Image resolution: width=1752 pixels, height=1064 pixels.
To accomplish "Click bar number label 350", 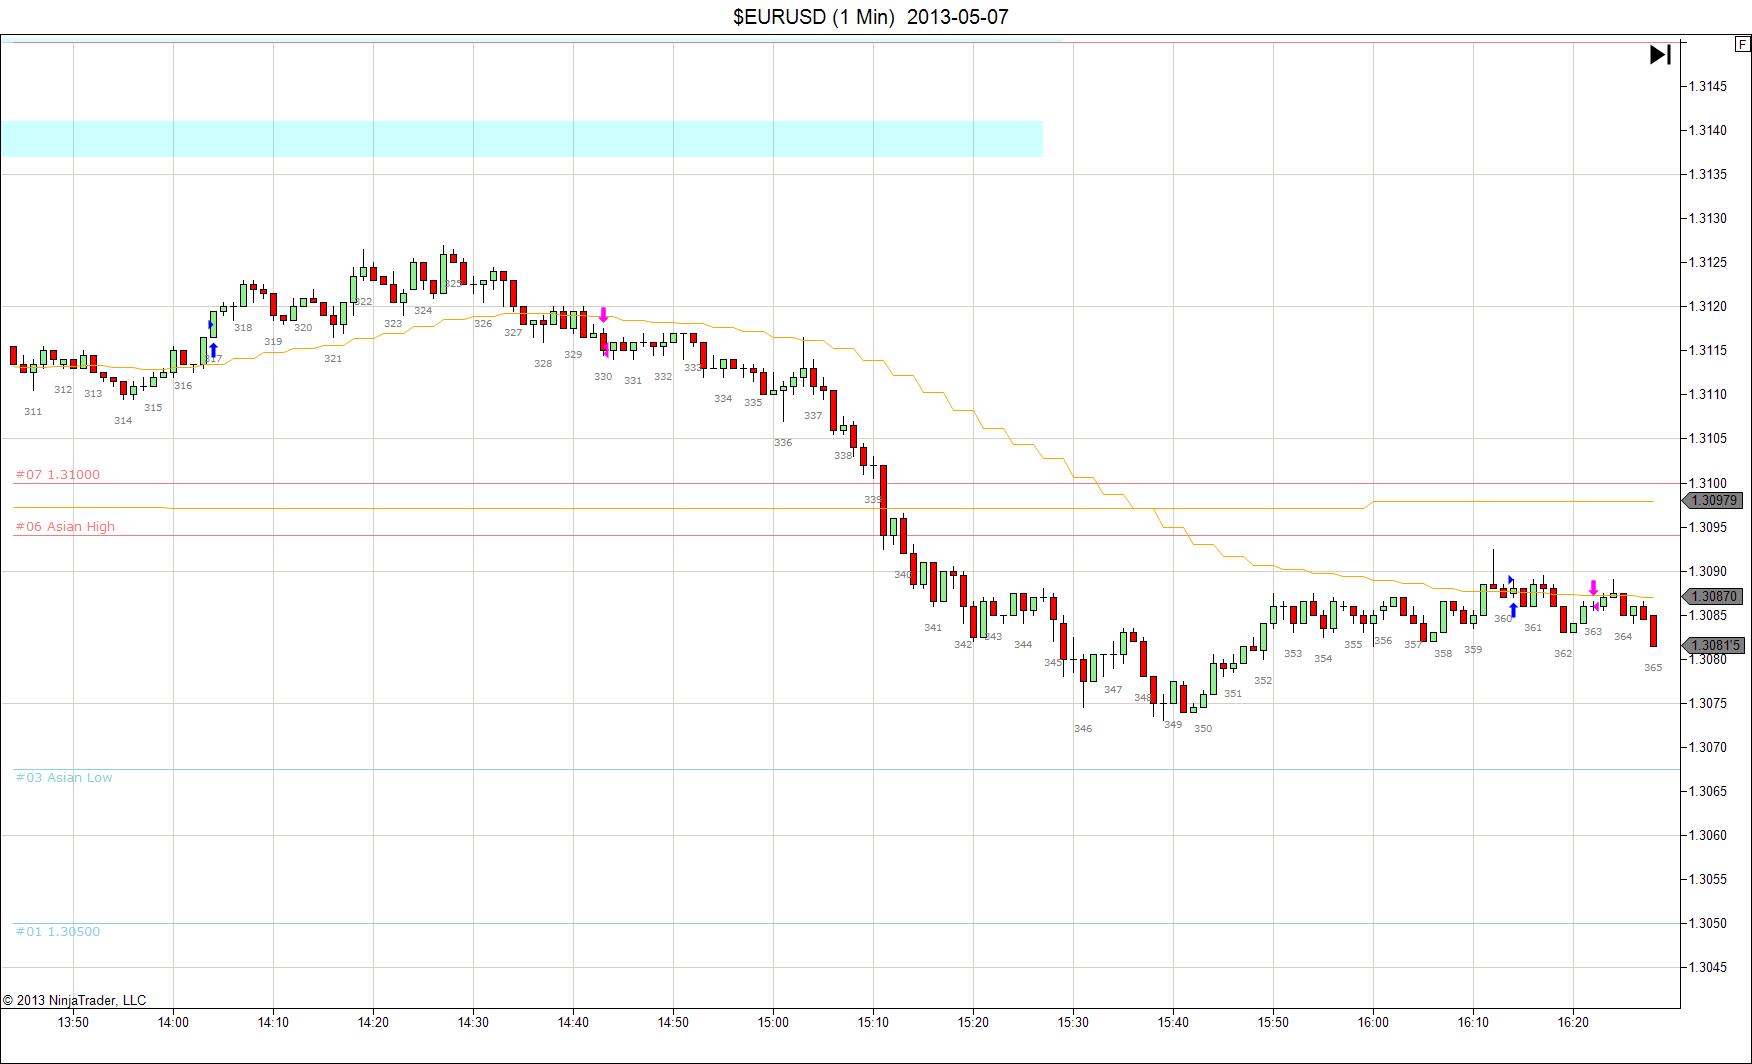I will [1203, 729].
